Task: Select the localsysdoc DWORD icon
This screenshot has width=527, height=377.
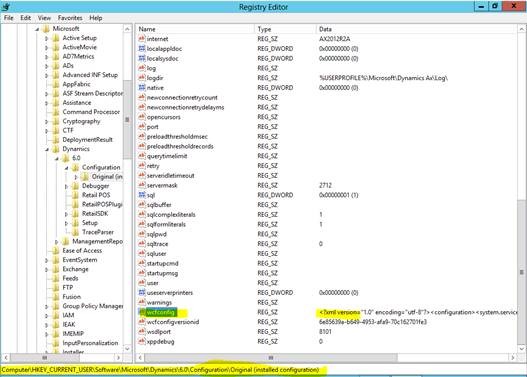Action: pyautogui.click(x=142, y=58)
